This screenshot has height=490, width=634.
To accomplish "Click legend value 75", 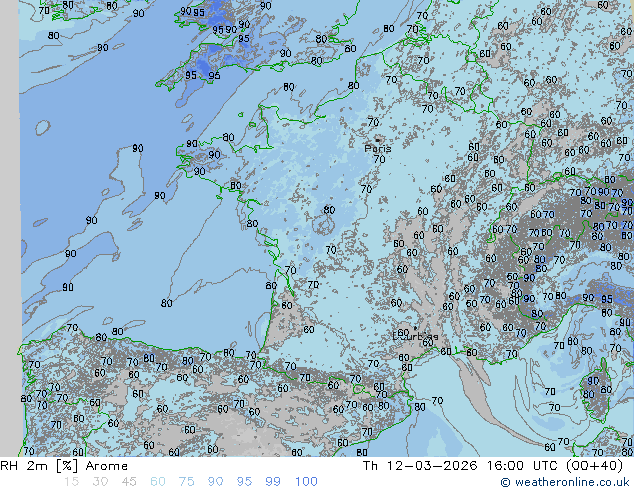I will click(x=186, y=482).
